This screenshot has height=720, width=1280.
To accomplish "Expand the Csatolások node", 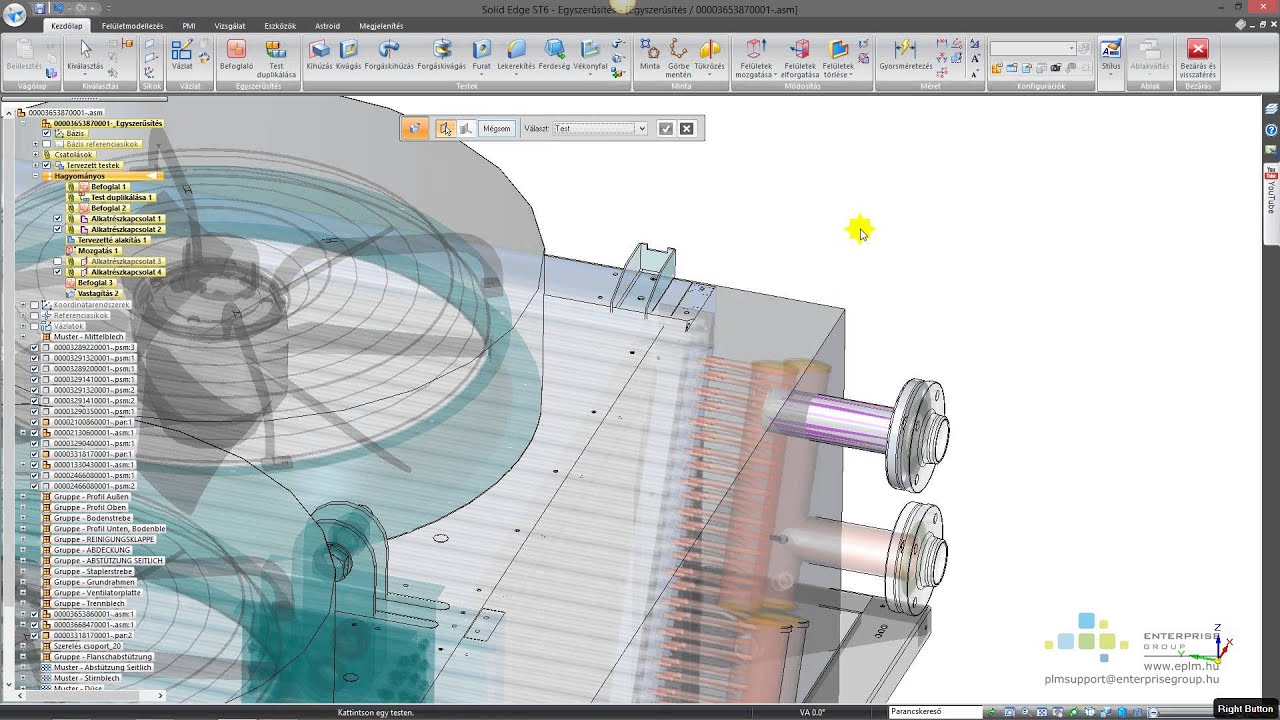I will 35,155.
